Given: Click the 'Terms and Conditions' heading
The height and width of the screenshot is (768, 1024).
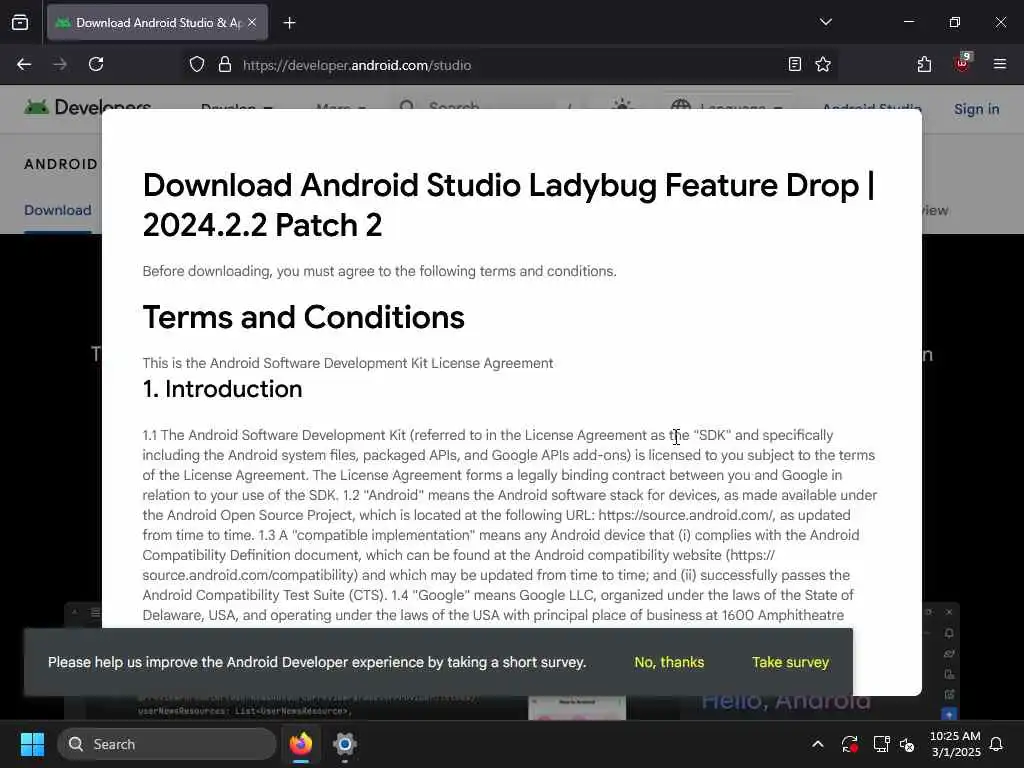Looking at the screenshot, I should [304, 317].
